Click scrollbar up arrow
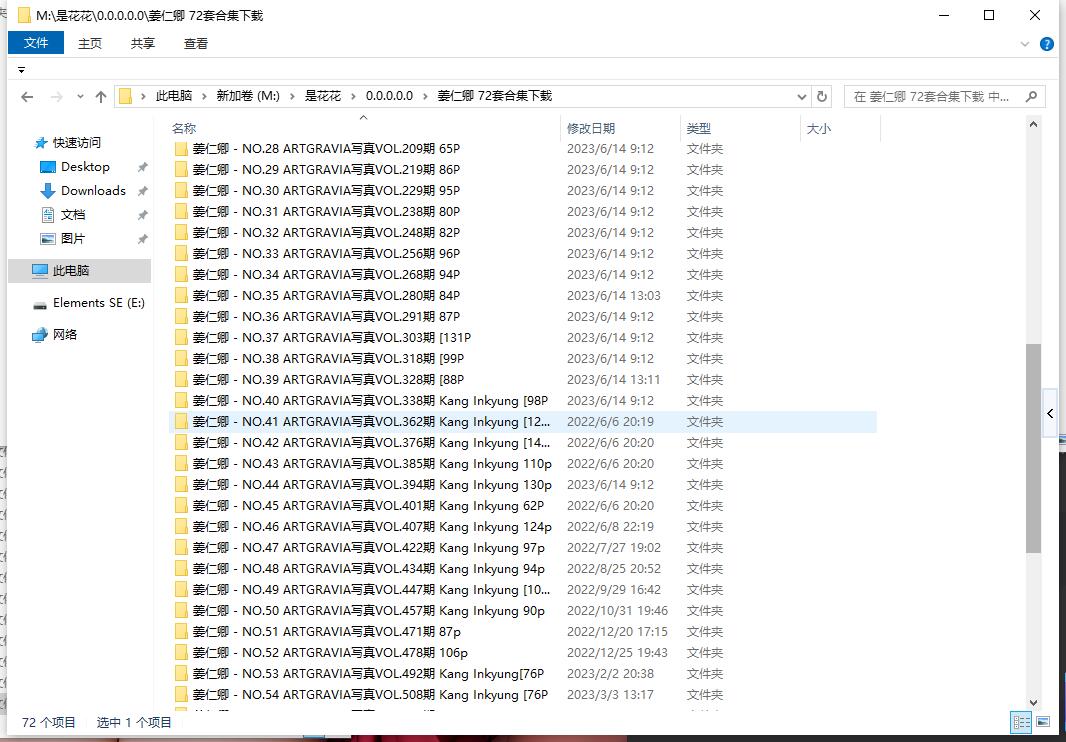The width and height of the screenshot is (1066, 742). (1033, 124)
